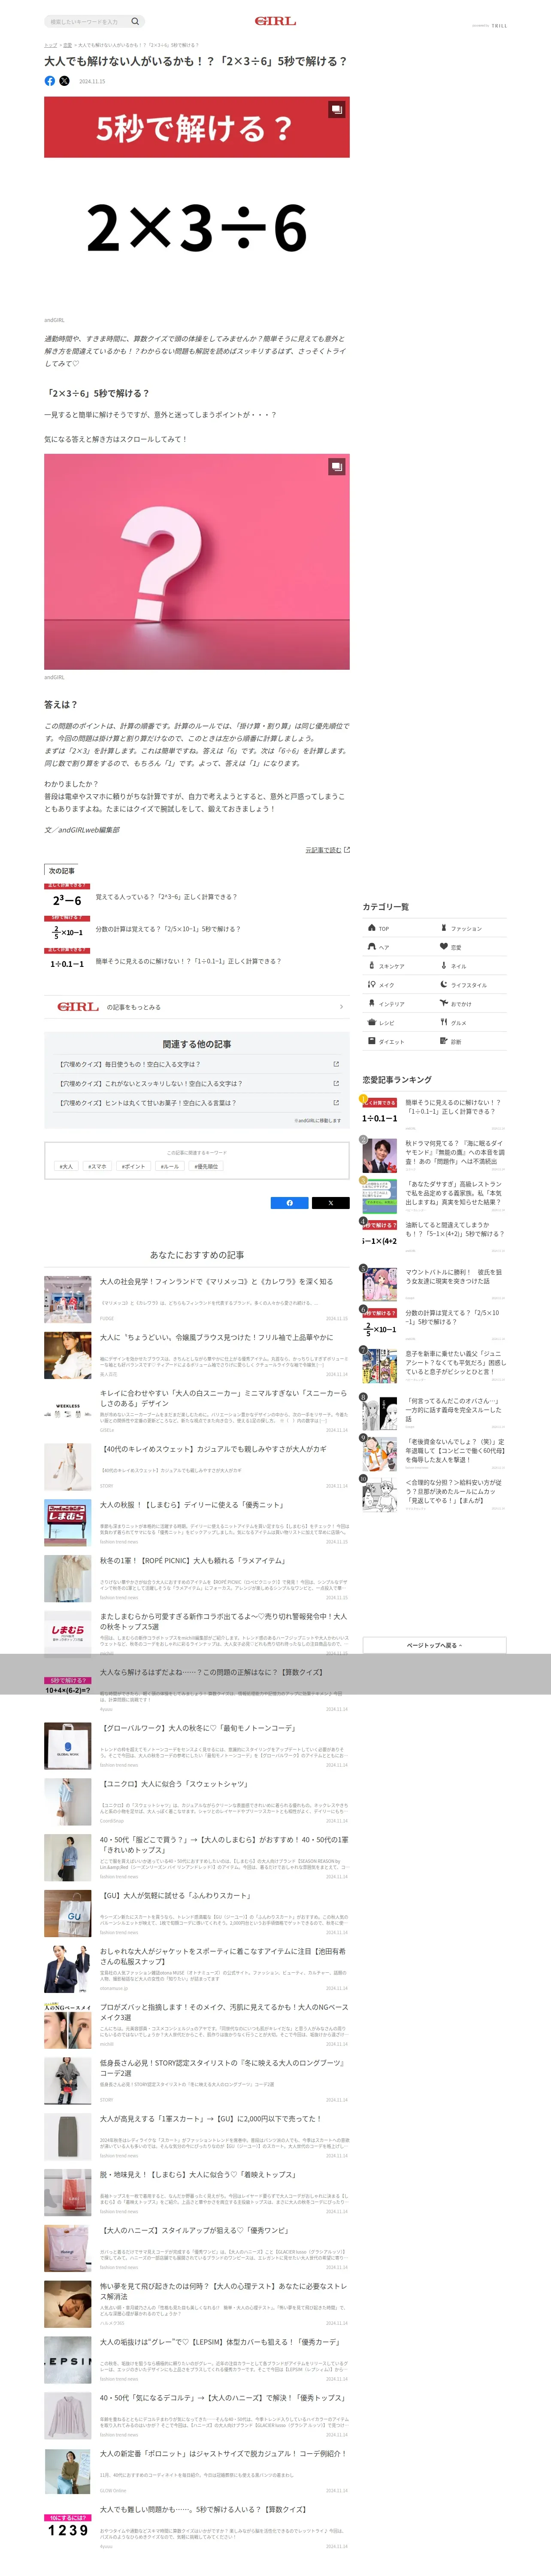Open the andGIRL logo in the header

pos(275,21)
